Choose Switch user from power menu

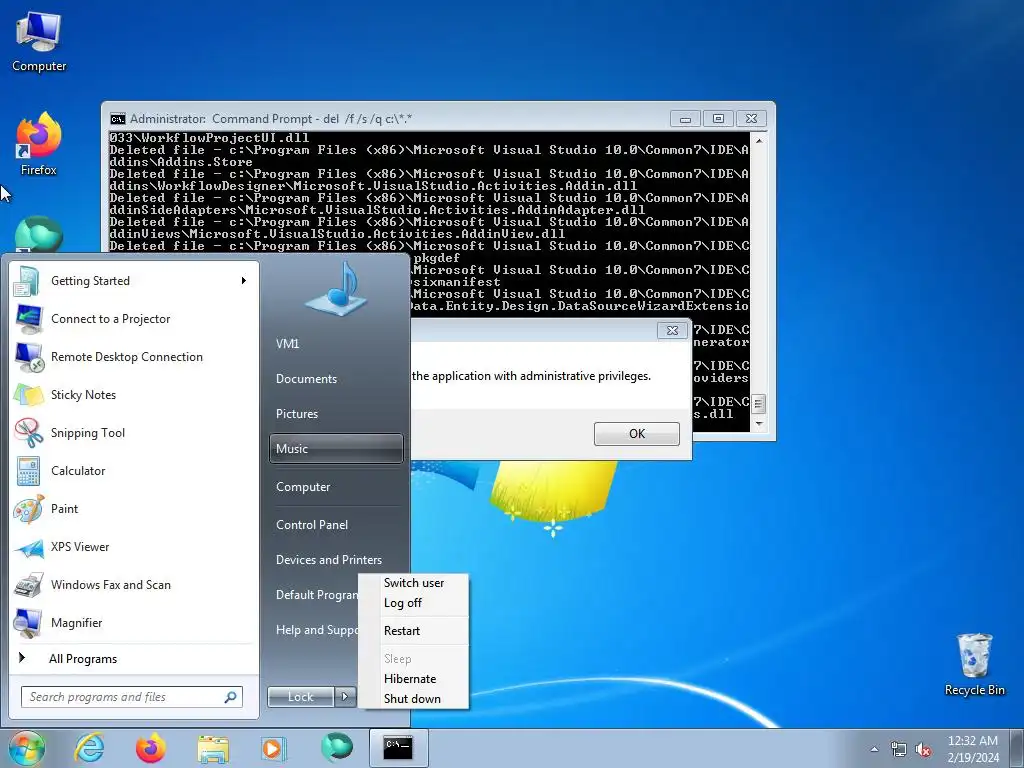tap(413, 583)
